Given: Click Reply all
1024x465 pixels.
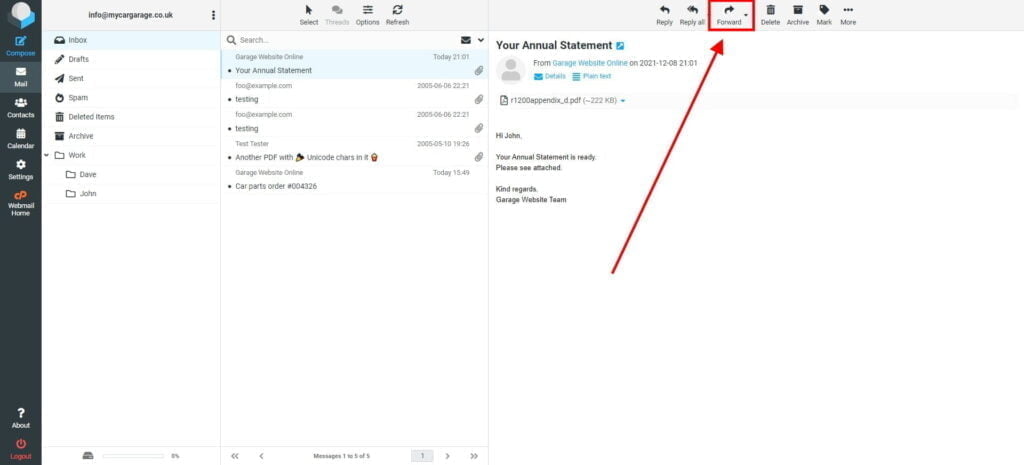Looking at the screenshot, I should [692, 15].
